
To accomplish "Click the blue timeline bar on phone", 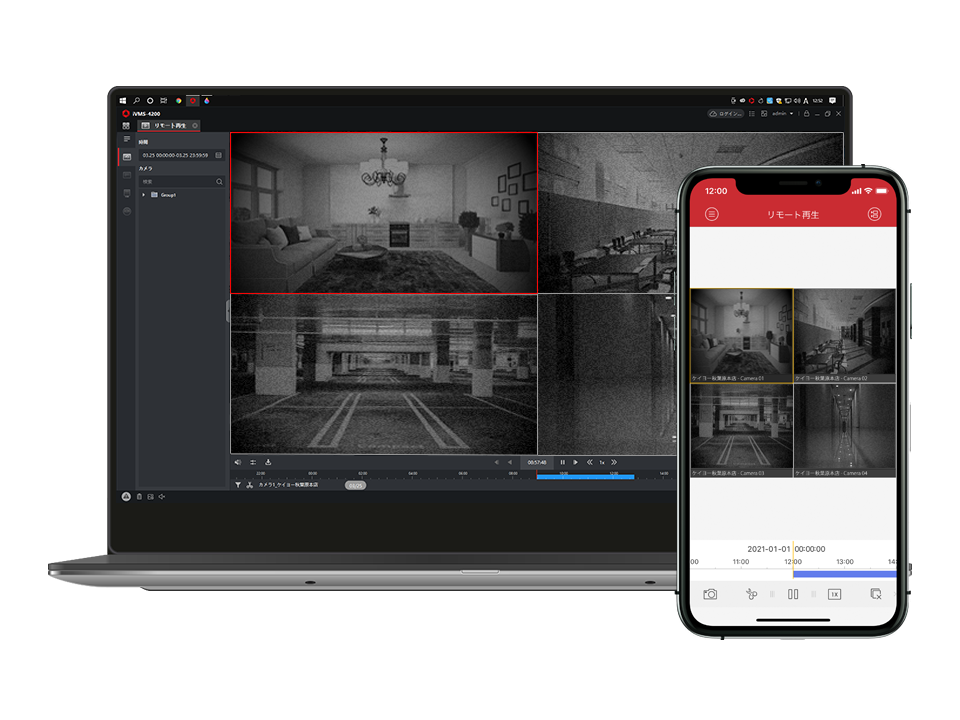I will click(844, 574).
